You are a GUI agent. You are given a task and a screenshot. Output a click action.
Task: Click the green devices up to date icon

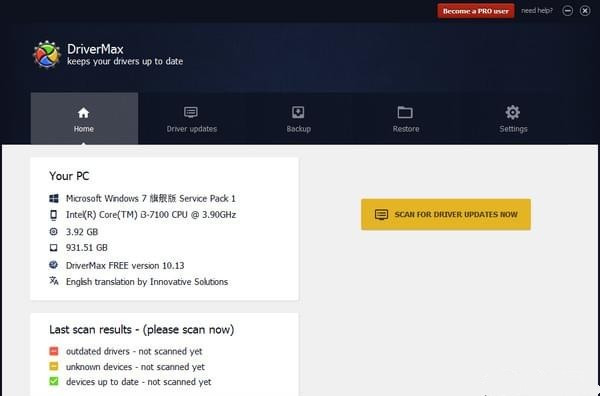coord(54,381)
